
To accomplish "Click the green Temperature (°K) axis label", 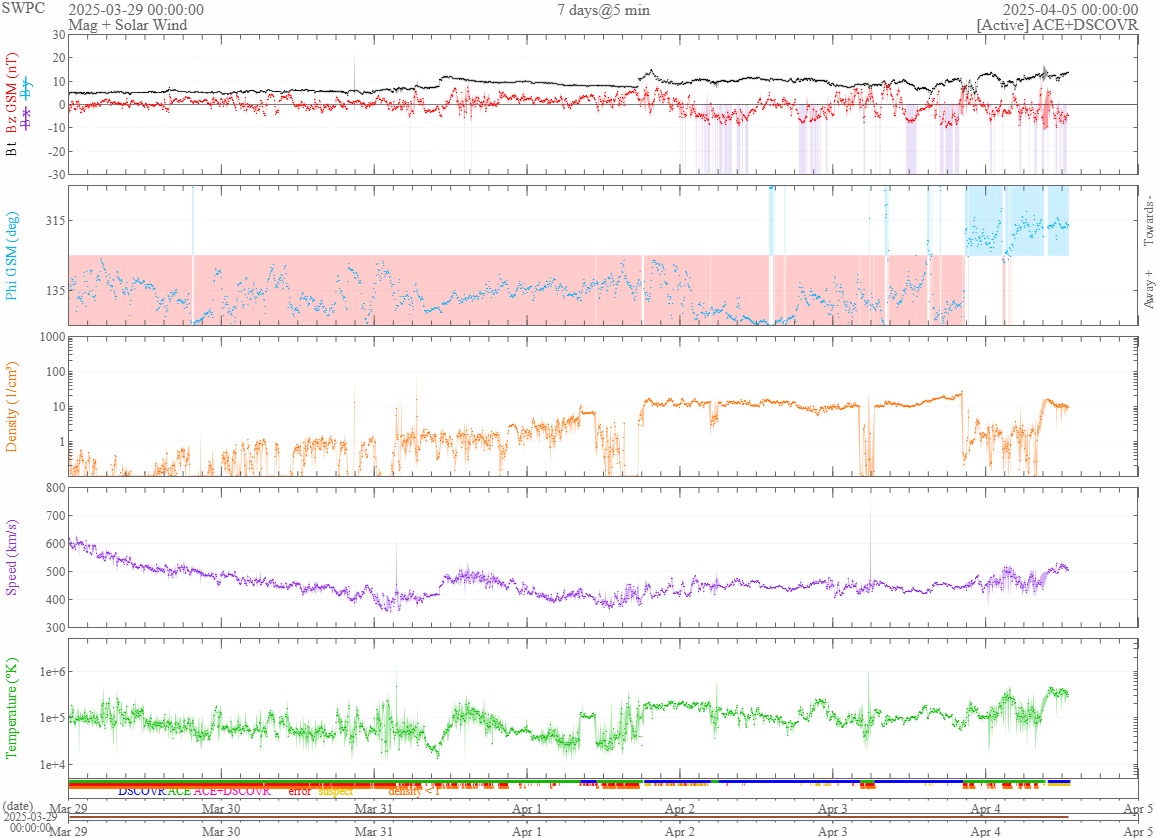I will [11, 708].
